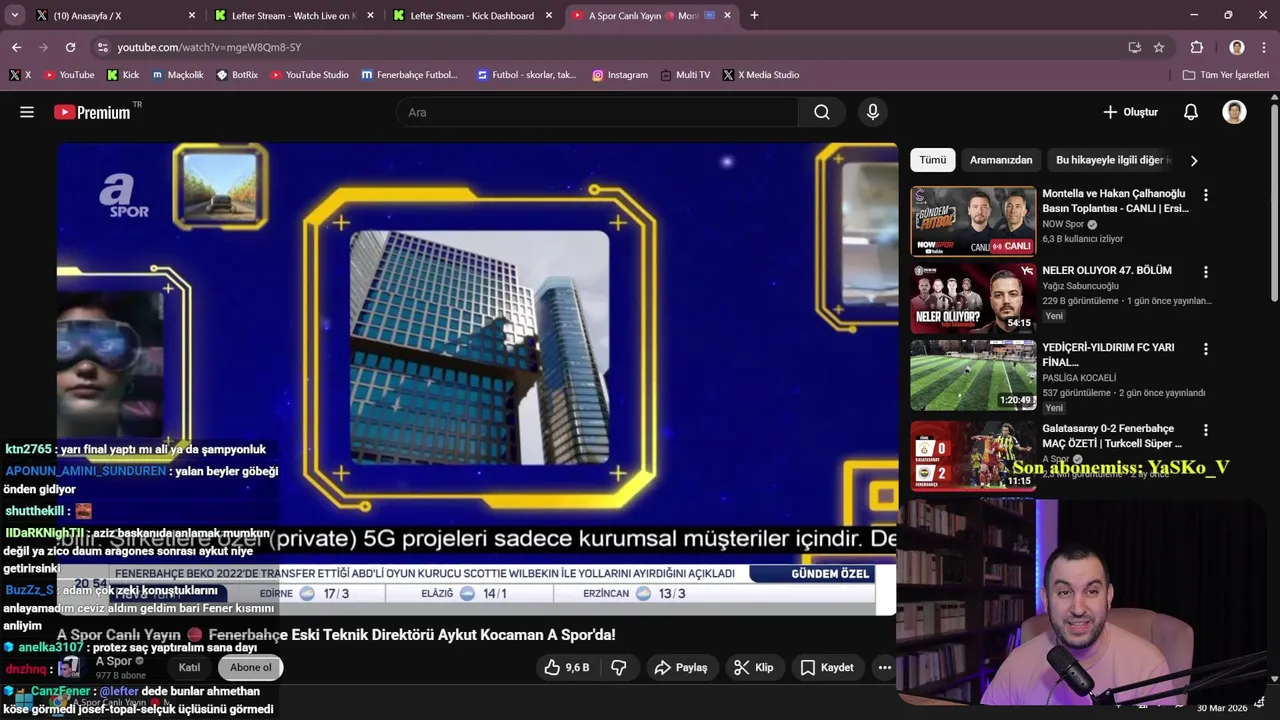Open options for Galatasaray 0-2 Fenerbahçe video
The image size is (1280, 720).
(x=1205, y=430)
